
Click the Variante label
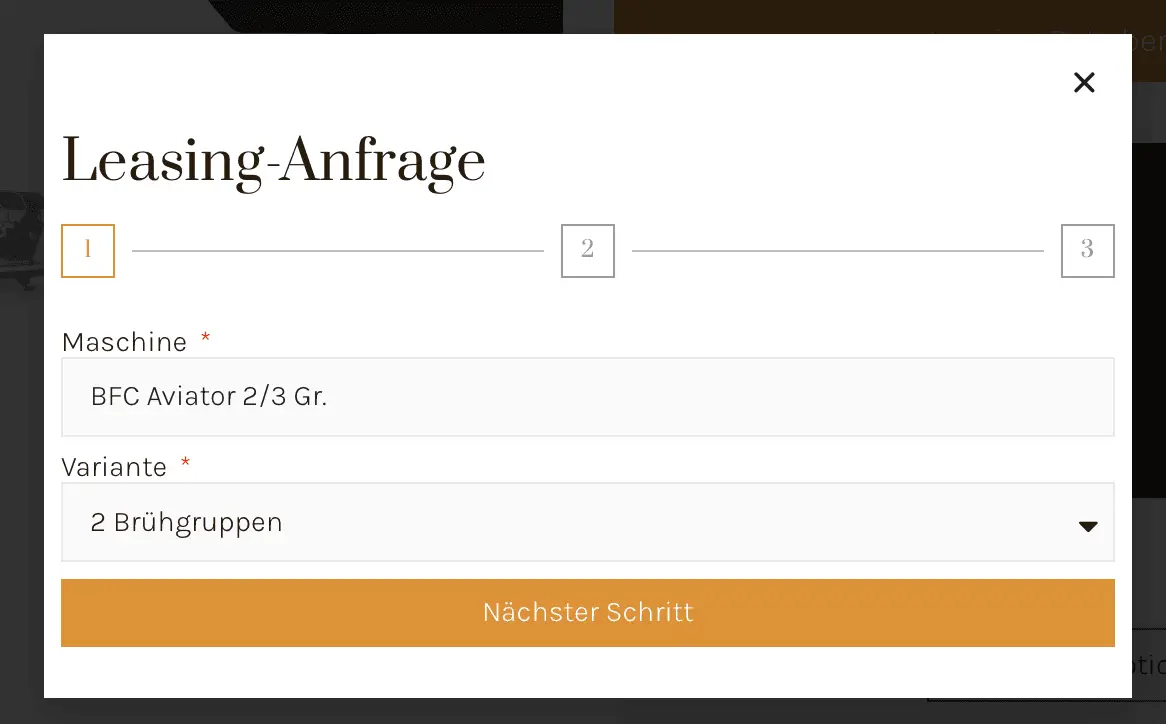click(x=113, y=467)
